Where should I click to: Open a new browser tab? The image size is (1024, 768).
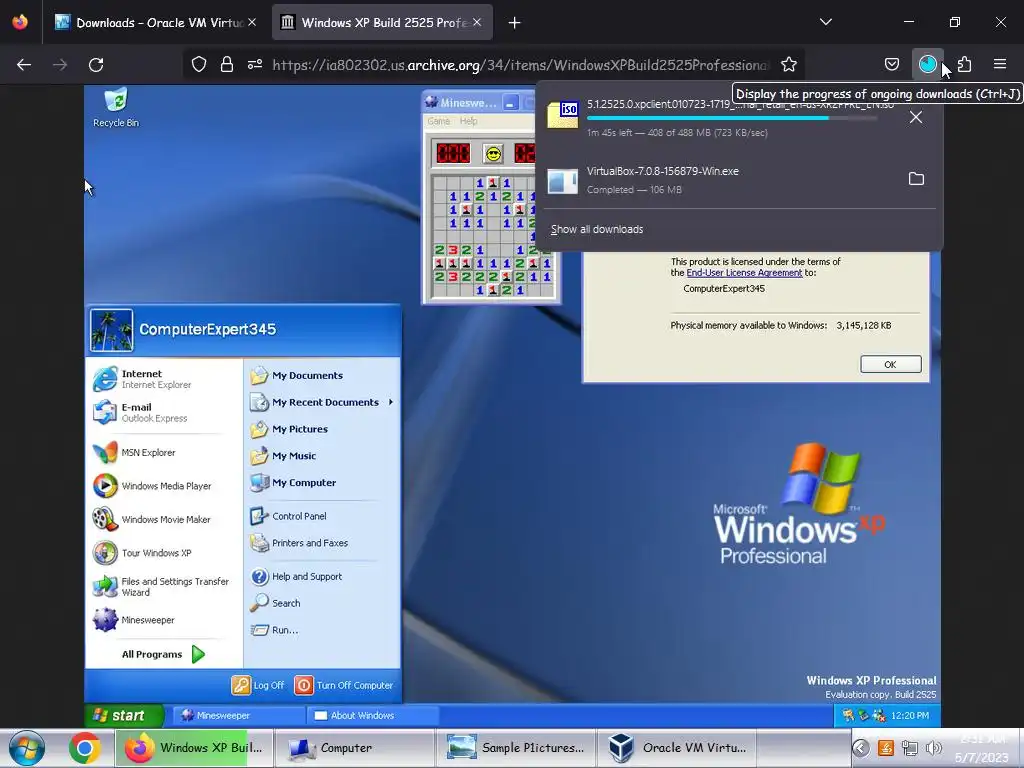[515, 23]
